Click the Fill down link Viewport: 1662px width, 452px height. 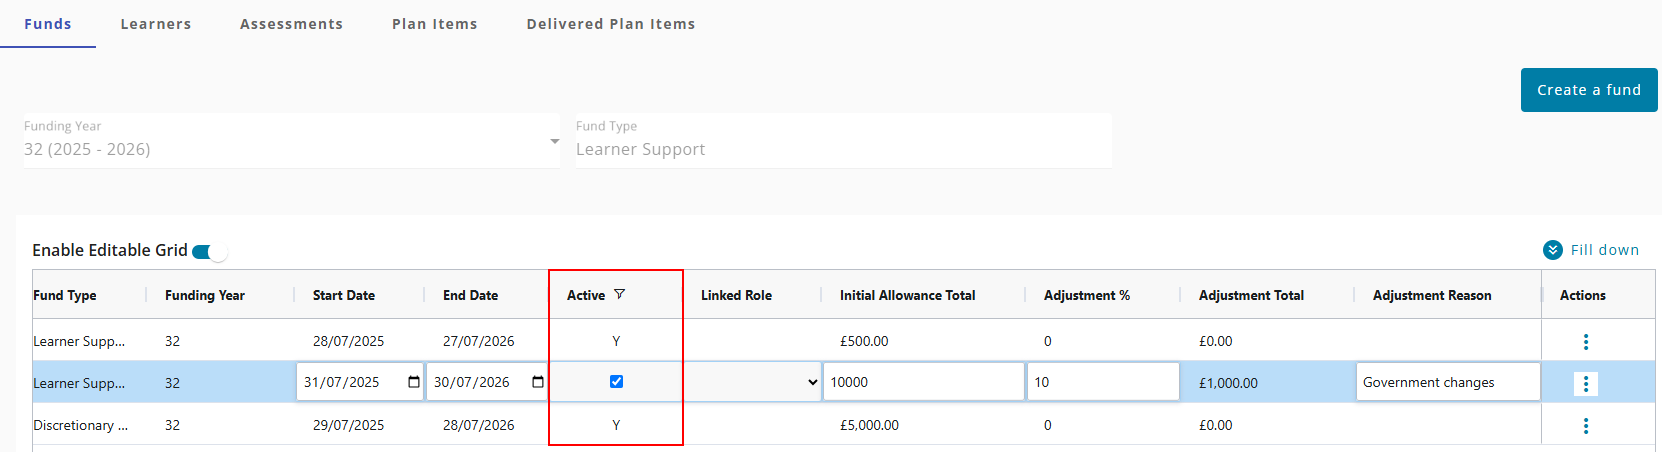(x=1604, y=250)
